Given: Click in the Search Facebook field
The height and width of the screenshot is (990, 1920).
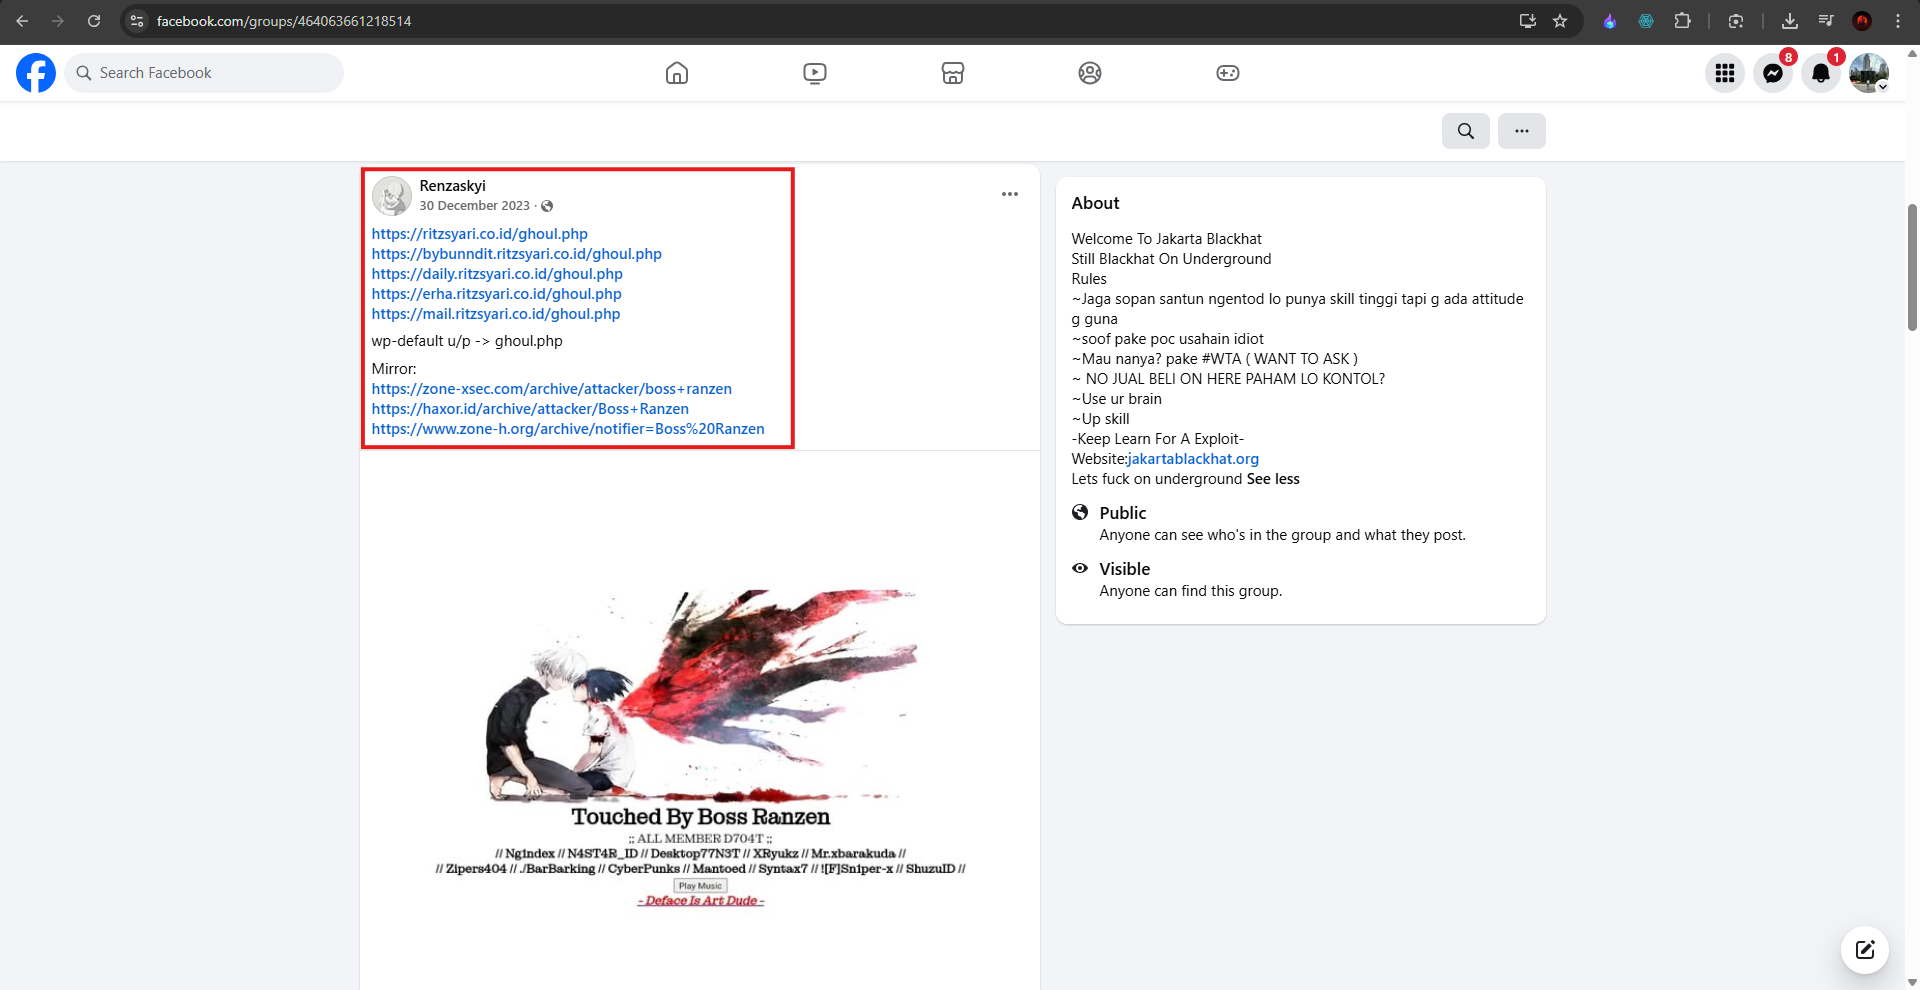Looking at the screenshot, I should tap(204, 73).
